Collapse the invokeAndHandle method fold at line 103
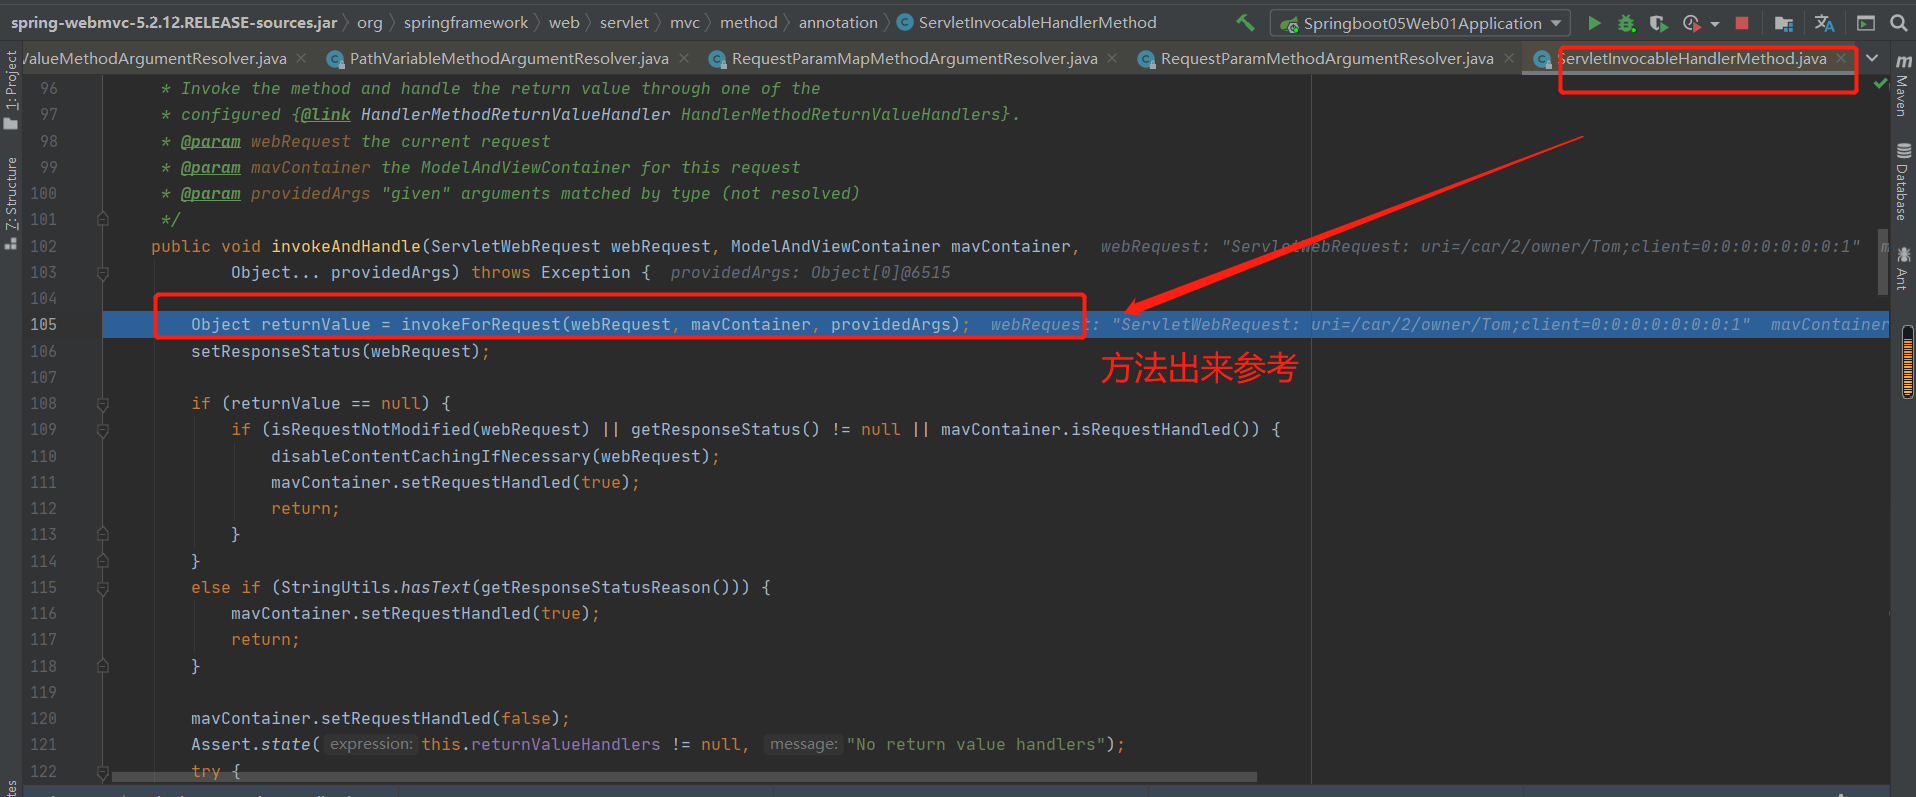 coord(103,272)
